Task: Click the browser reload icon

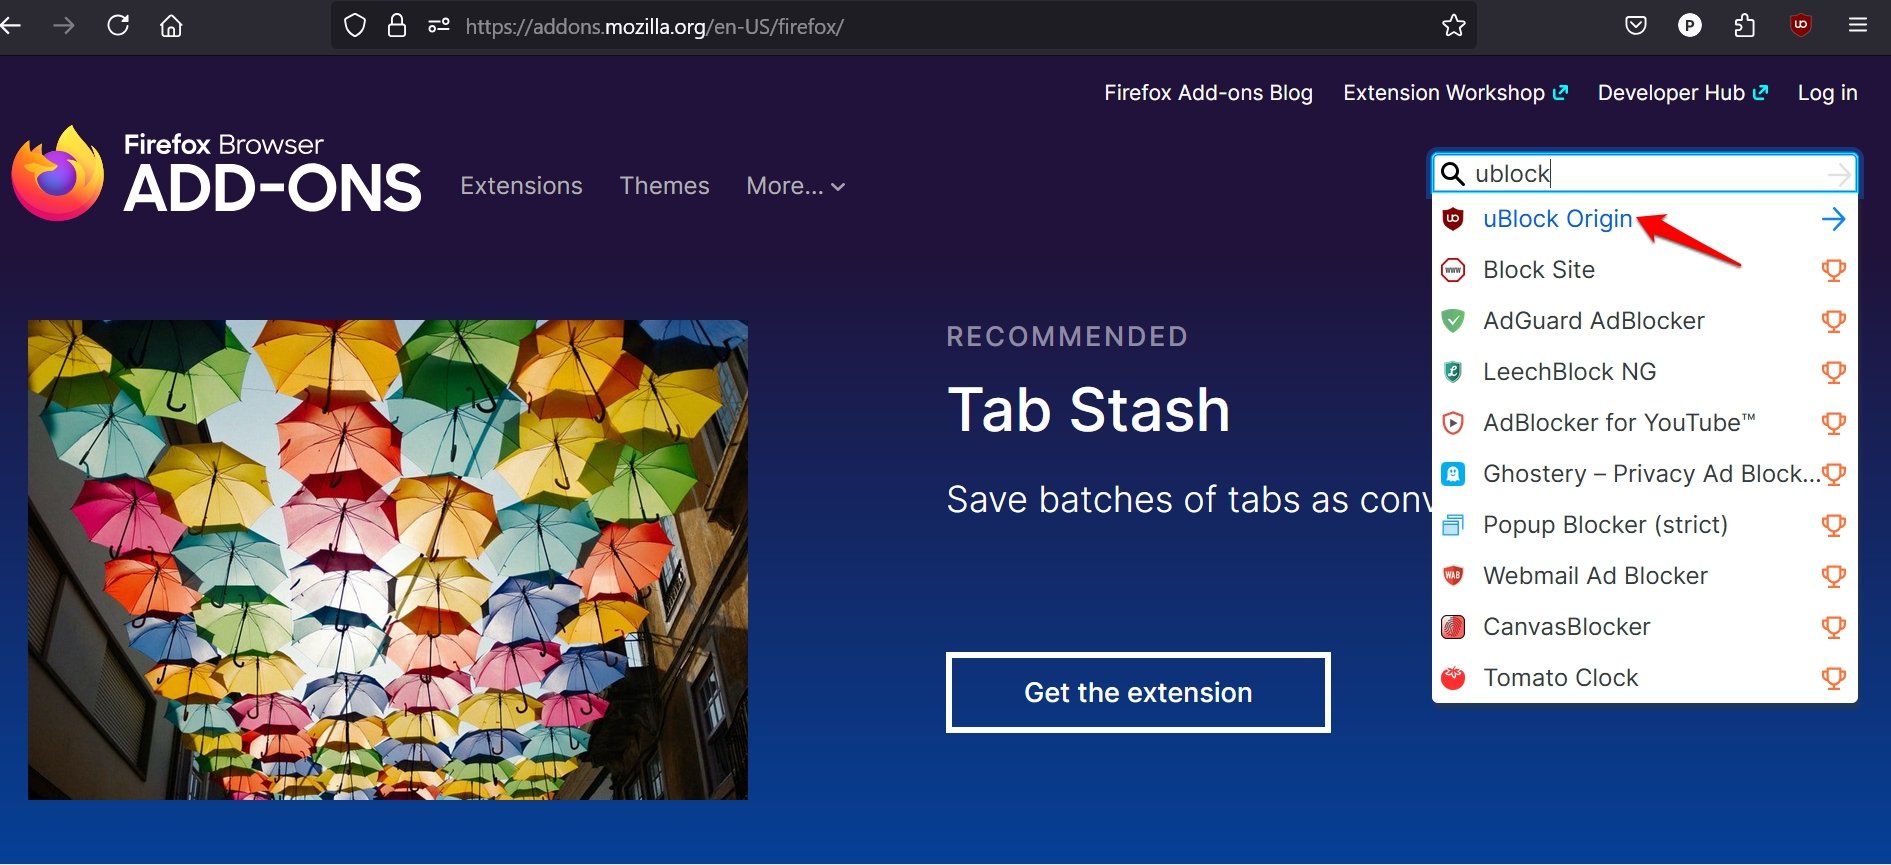Action: pyautogui.click(x=118, y=25)
